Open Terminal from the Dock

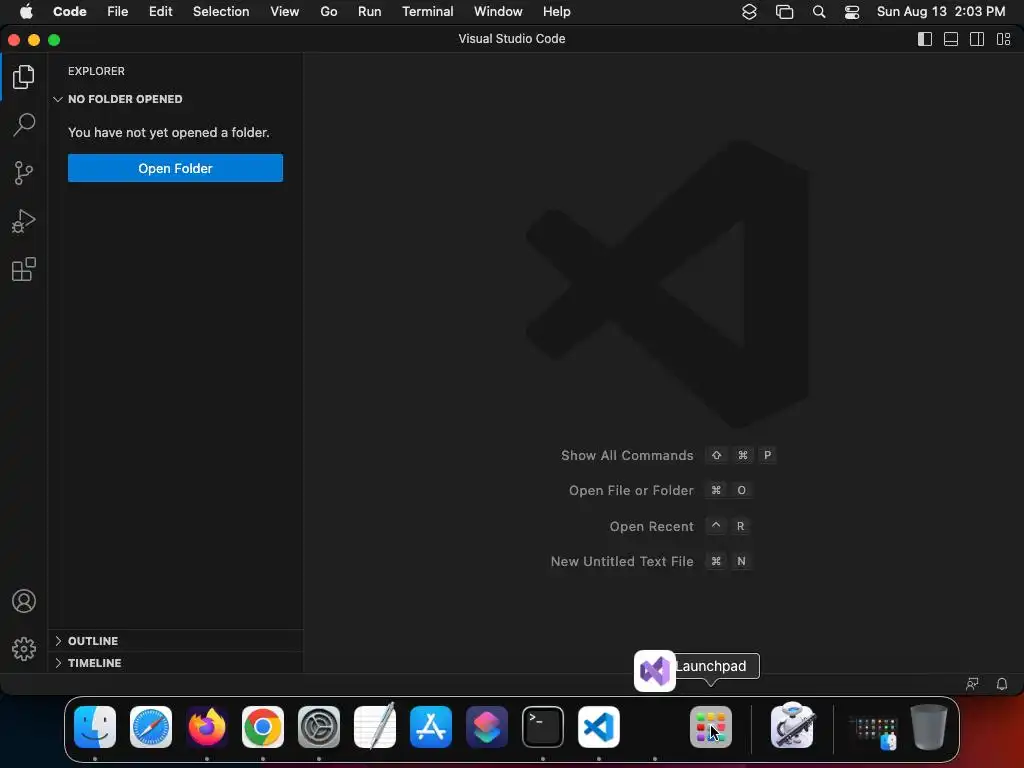click(x=543, y=727)
